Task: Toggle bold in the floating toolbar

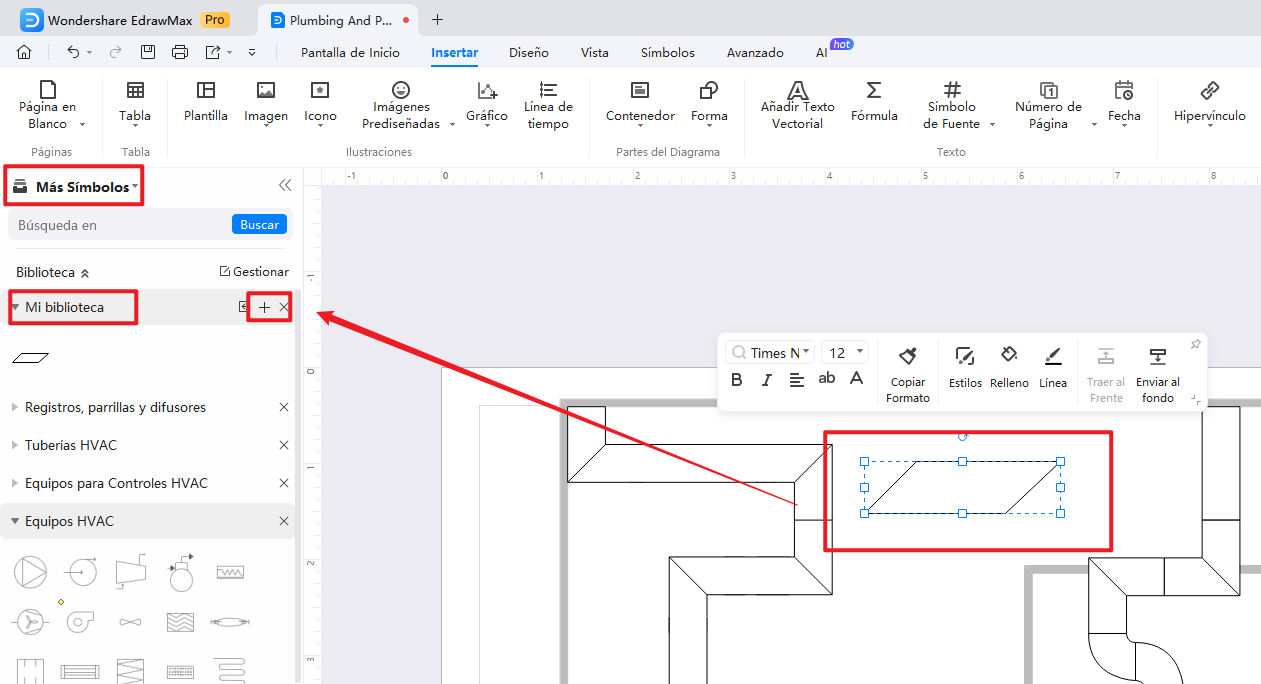Action: pos(737,379)
